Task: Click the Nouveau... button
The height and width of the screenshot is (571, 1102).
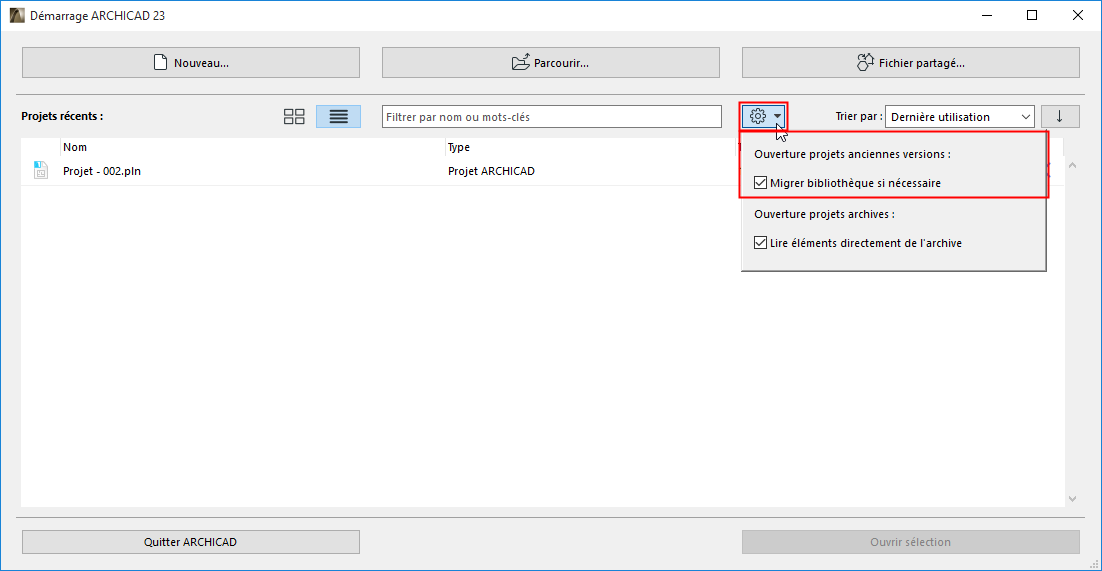Action: [x=190, y=63]
